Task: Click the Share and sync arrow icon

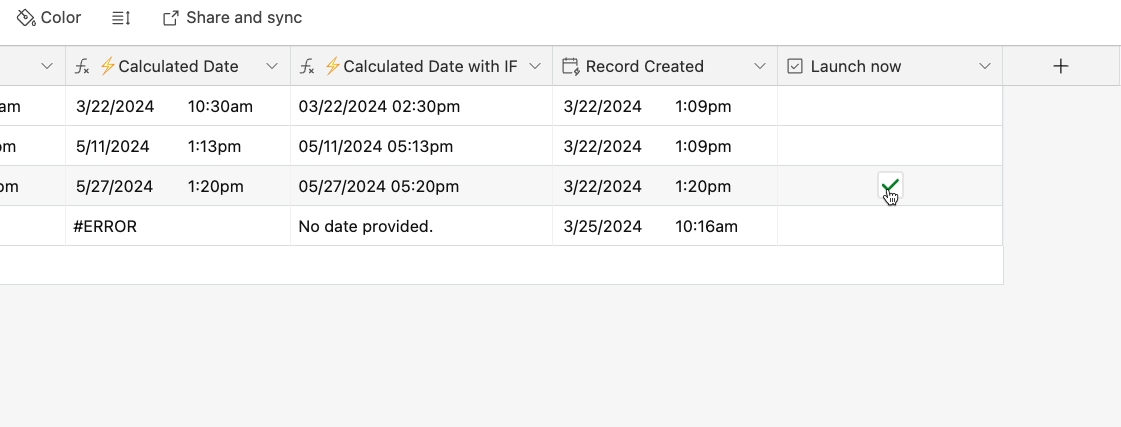Action: pos(170,18)
